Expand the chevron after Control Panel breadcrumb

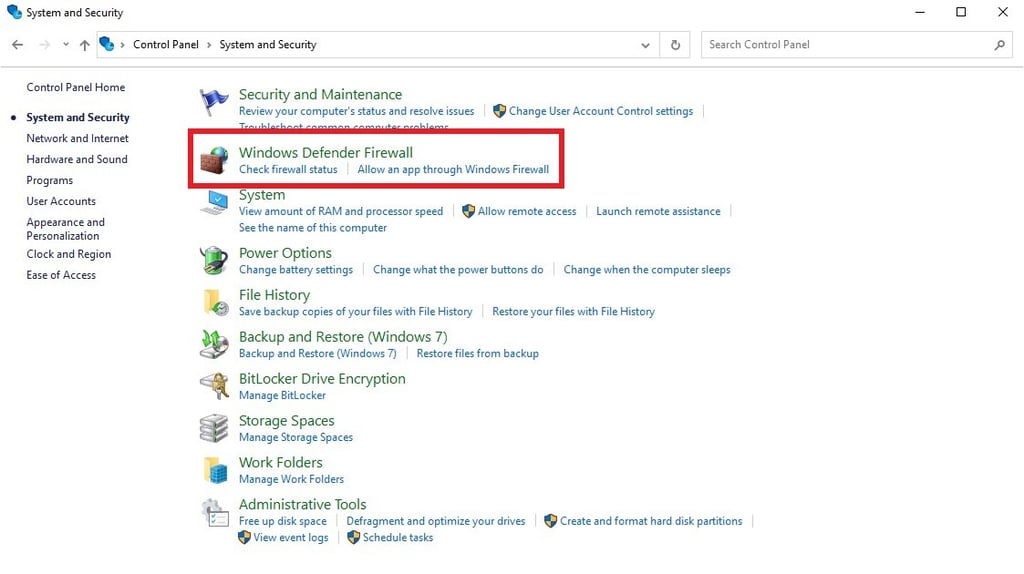click(x=209, y=44)
